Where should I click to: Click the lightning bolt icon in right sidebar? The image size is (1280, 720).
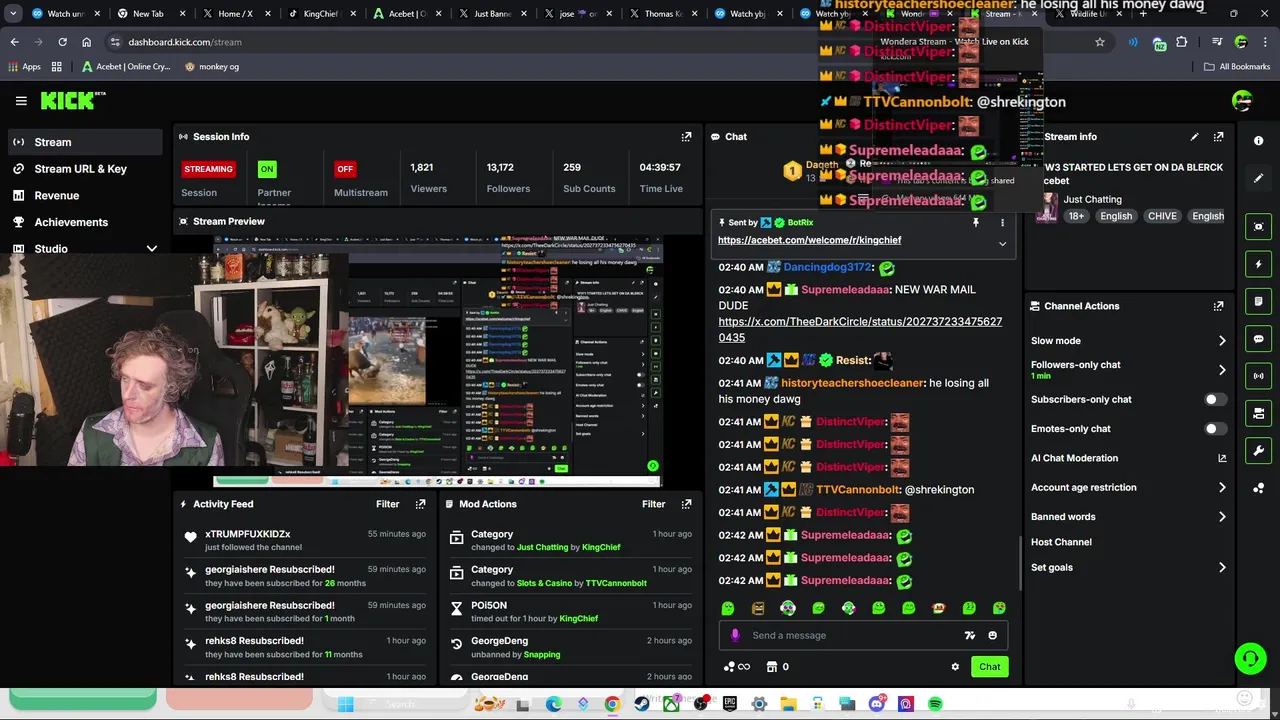(1259, 264)
